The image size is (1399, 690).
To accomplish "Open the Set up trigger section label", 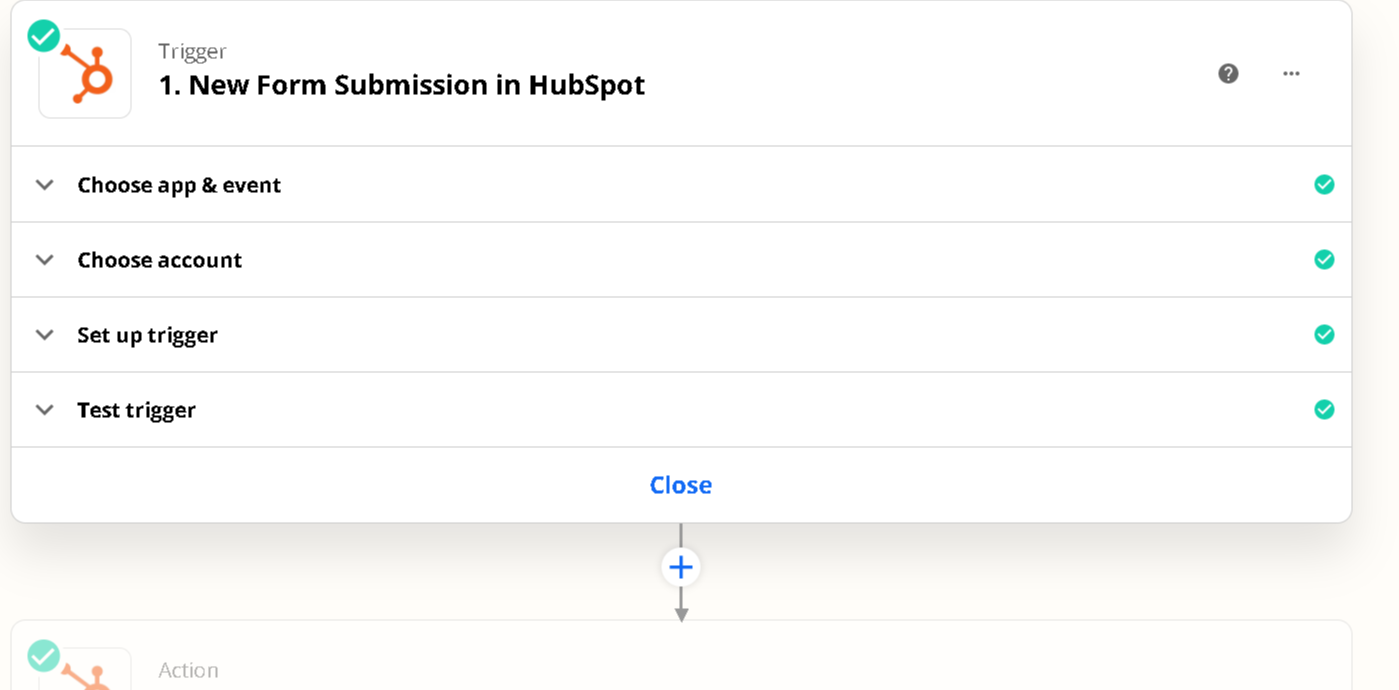I will tap(147, 335).
